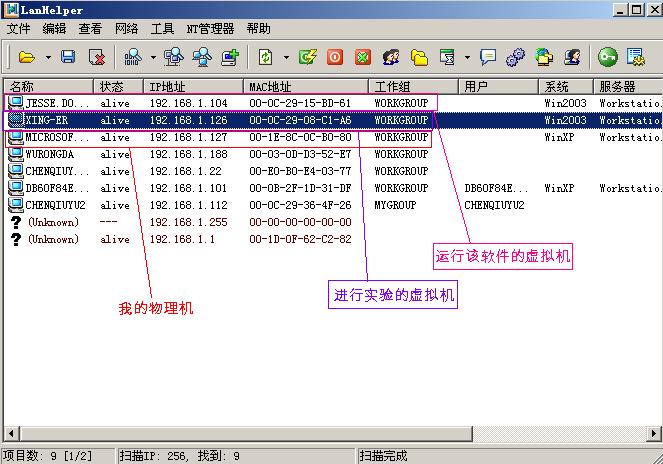This screenshot has width=663, height=464.
Task: Sort by the 工作组 column header
Action: (x=414, y=86)
